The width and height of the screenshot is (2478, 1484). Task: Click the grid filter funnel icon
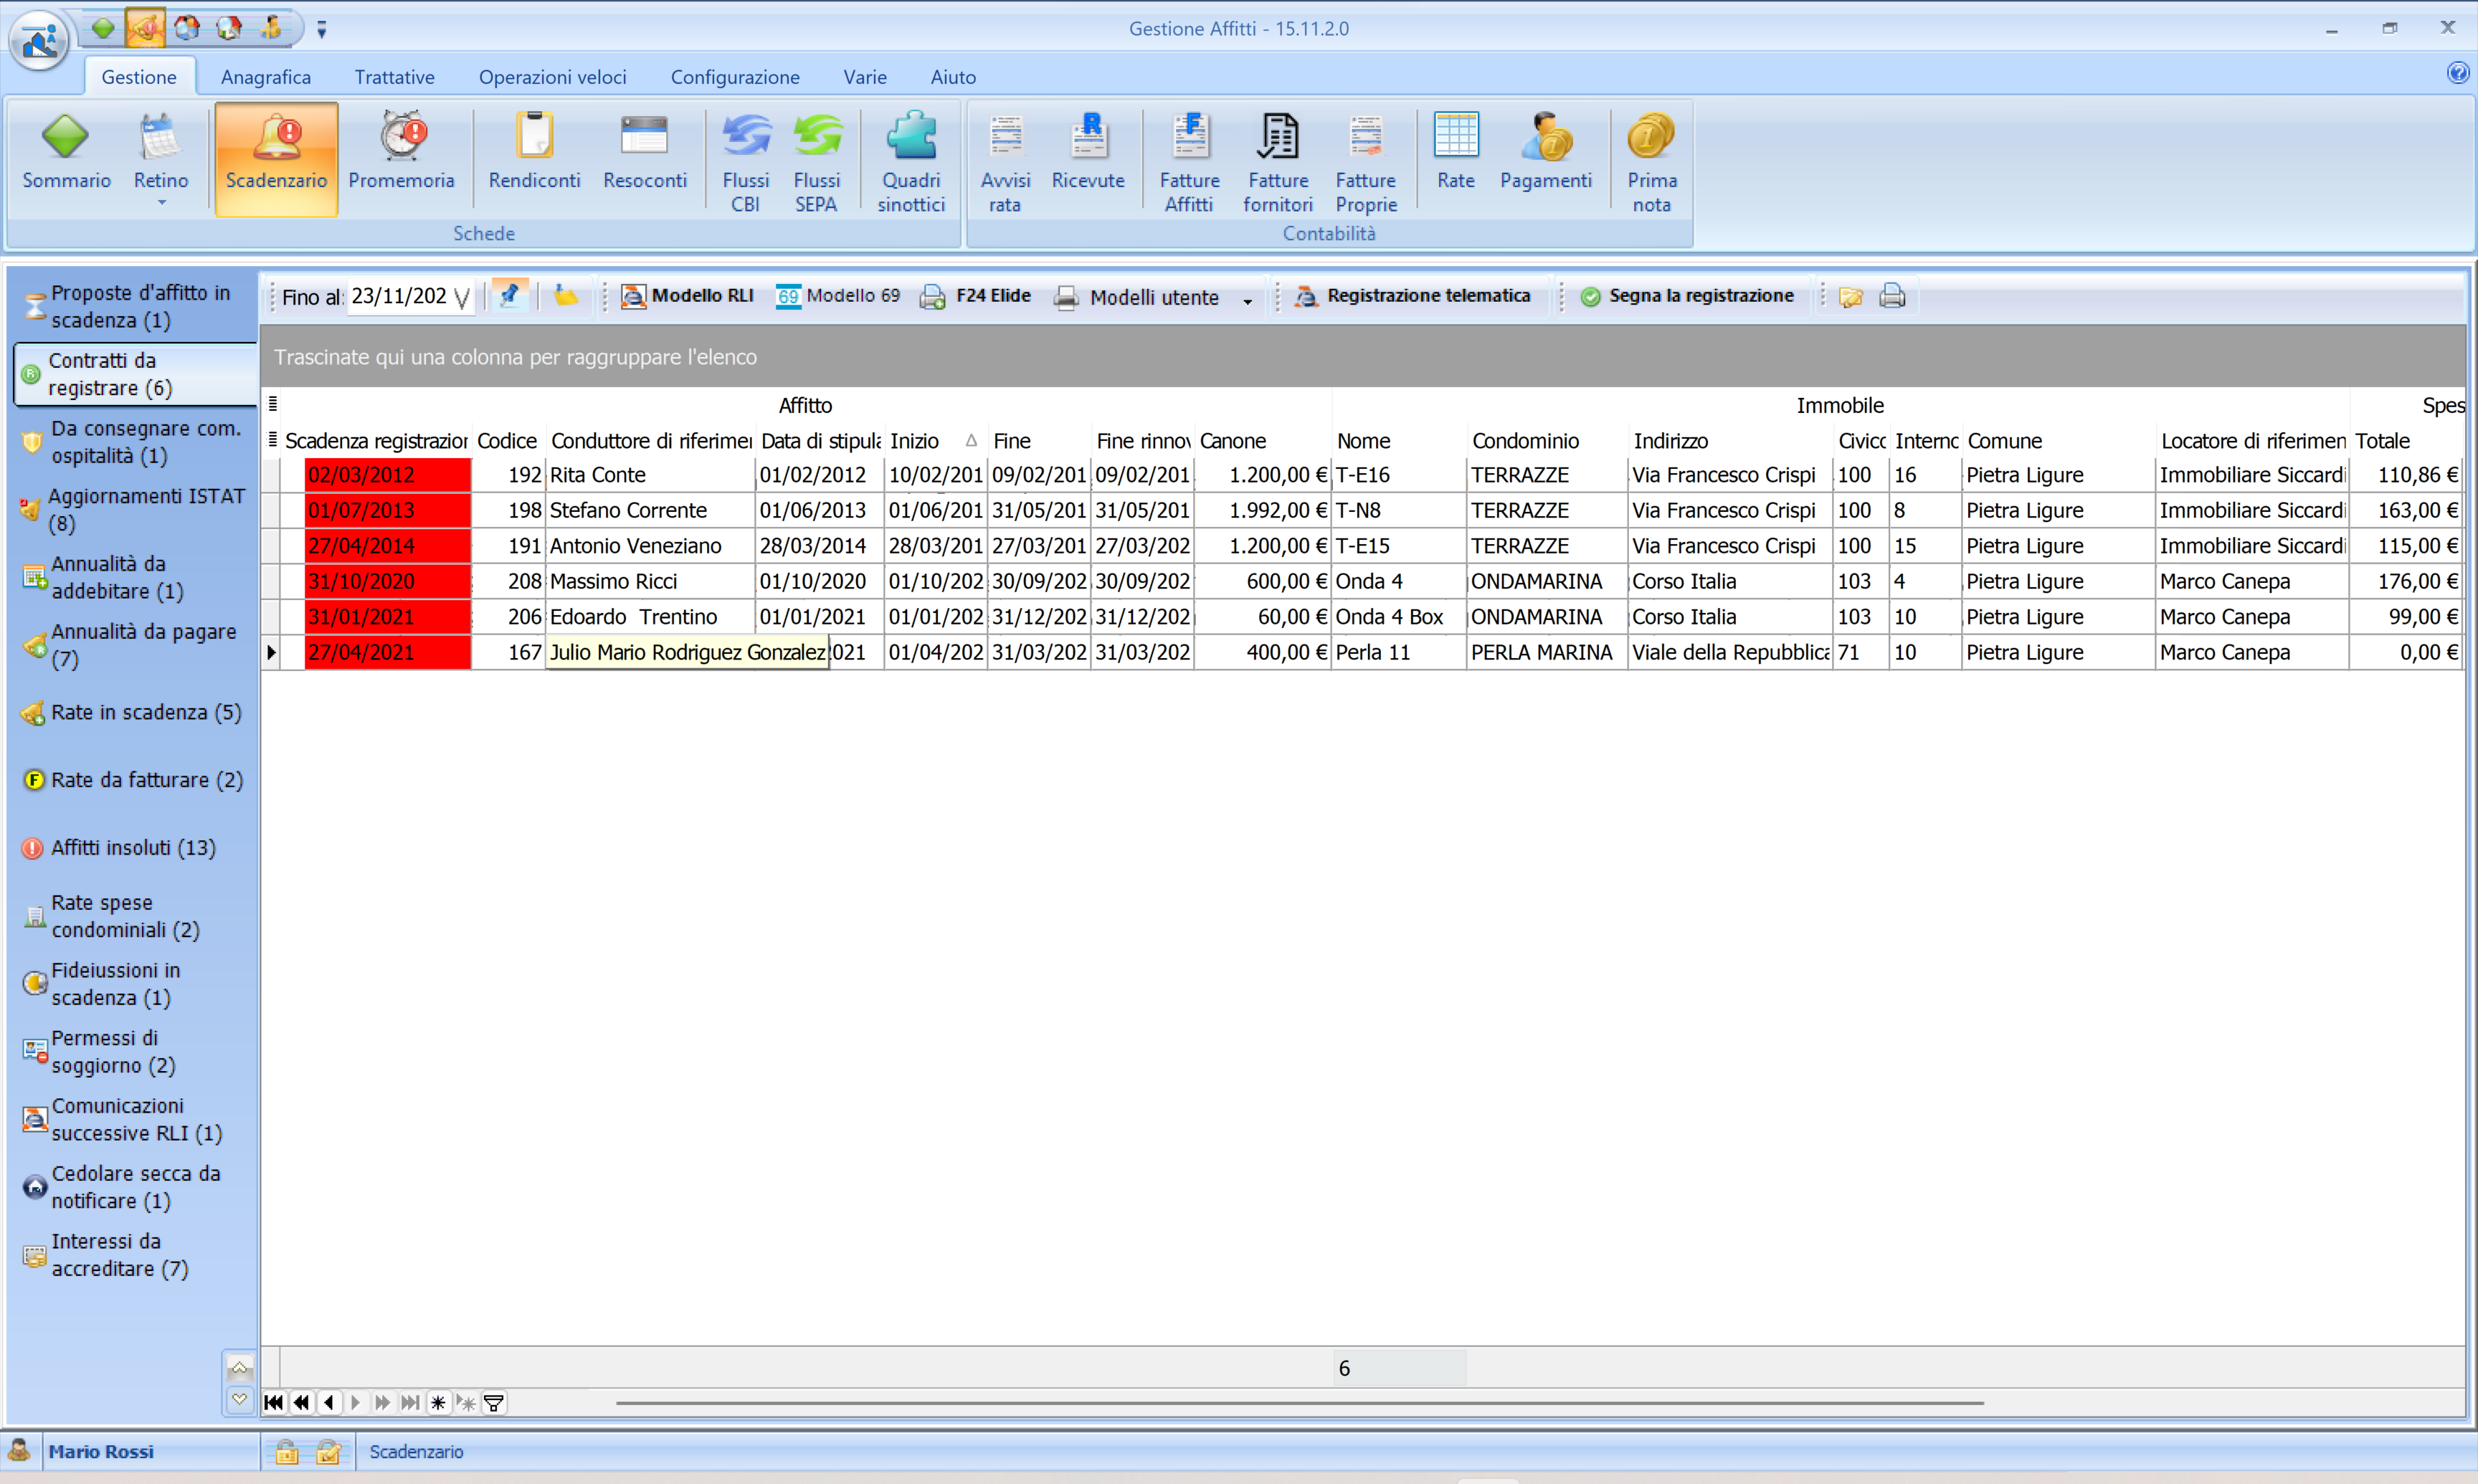pos(494,1402)
